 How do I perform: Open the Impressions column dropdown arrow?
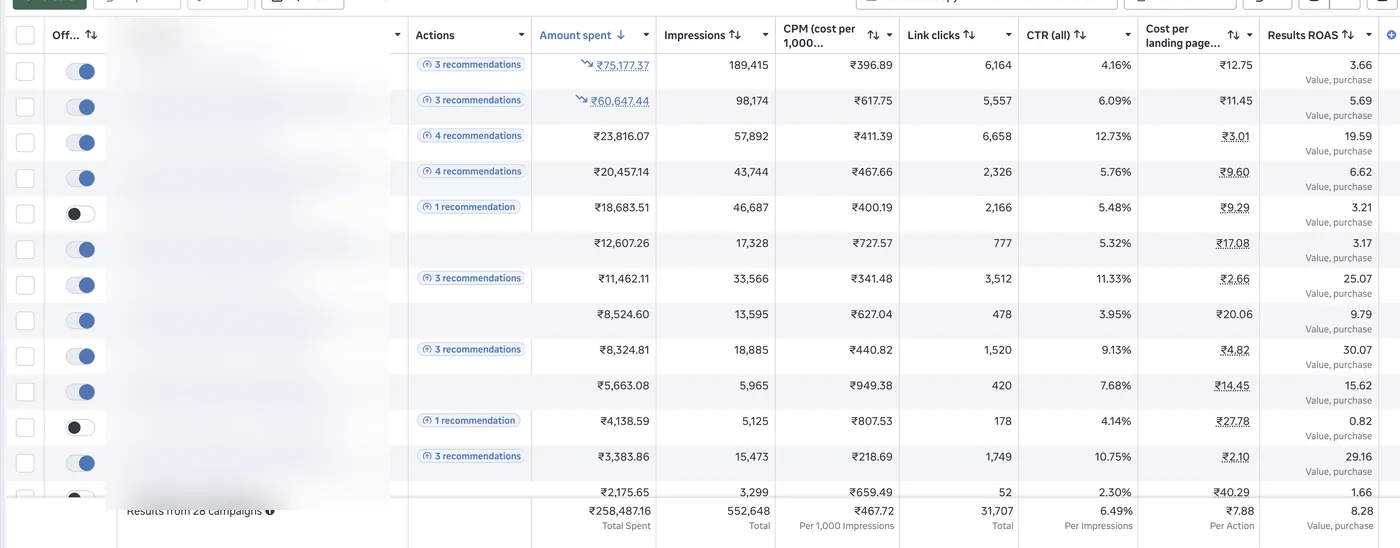tap(764, 35)
